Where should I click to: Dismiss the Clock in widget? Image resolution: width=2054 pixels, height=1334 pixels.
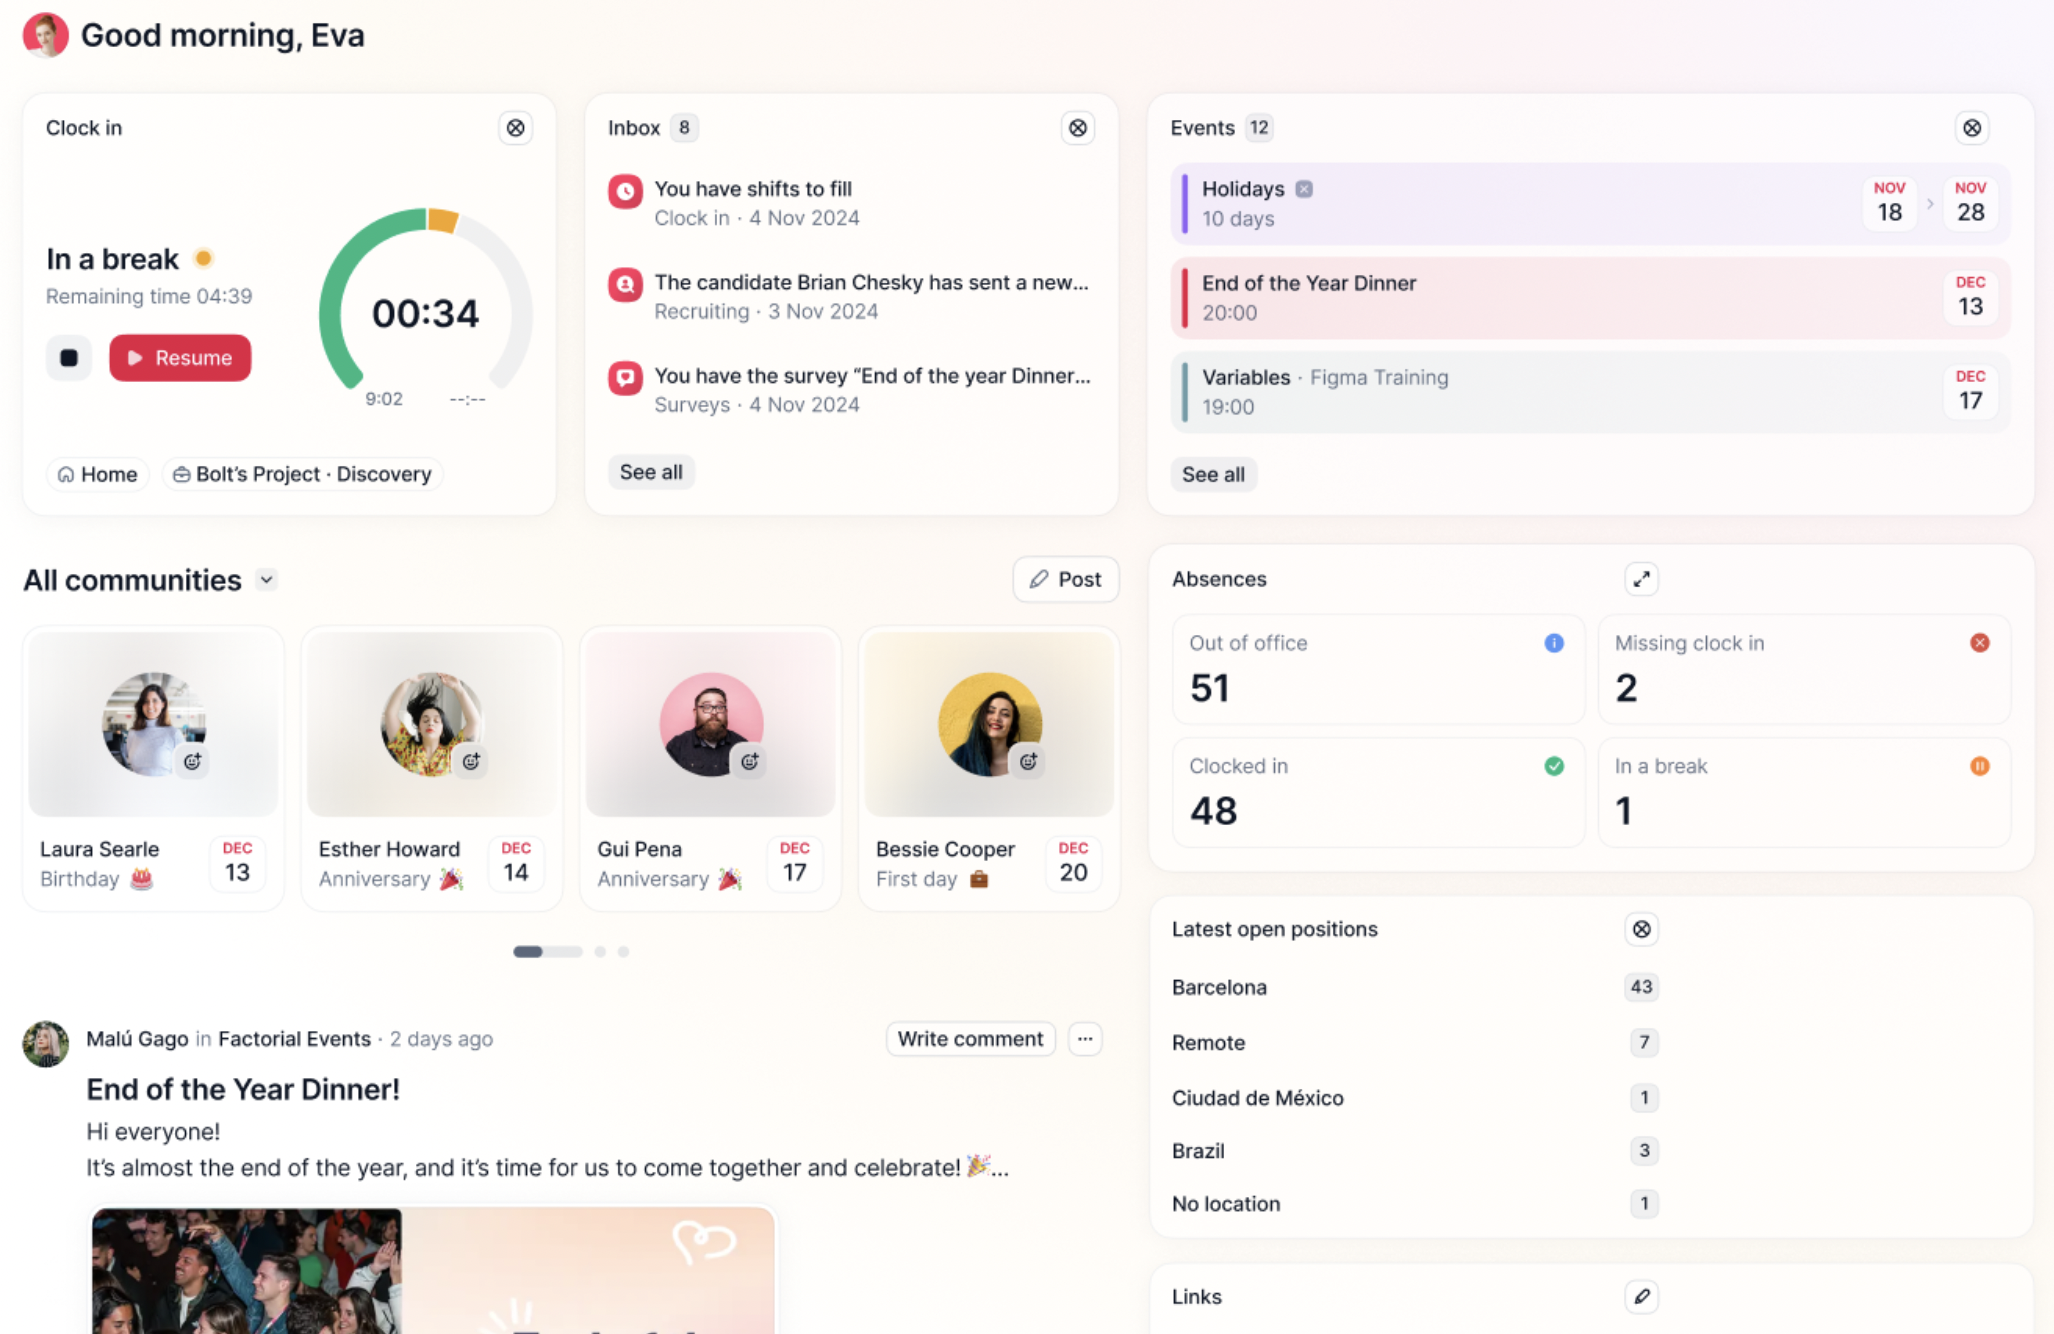(515, 128)
